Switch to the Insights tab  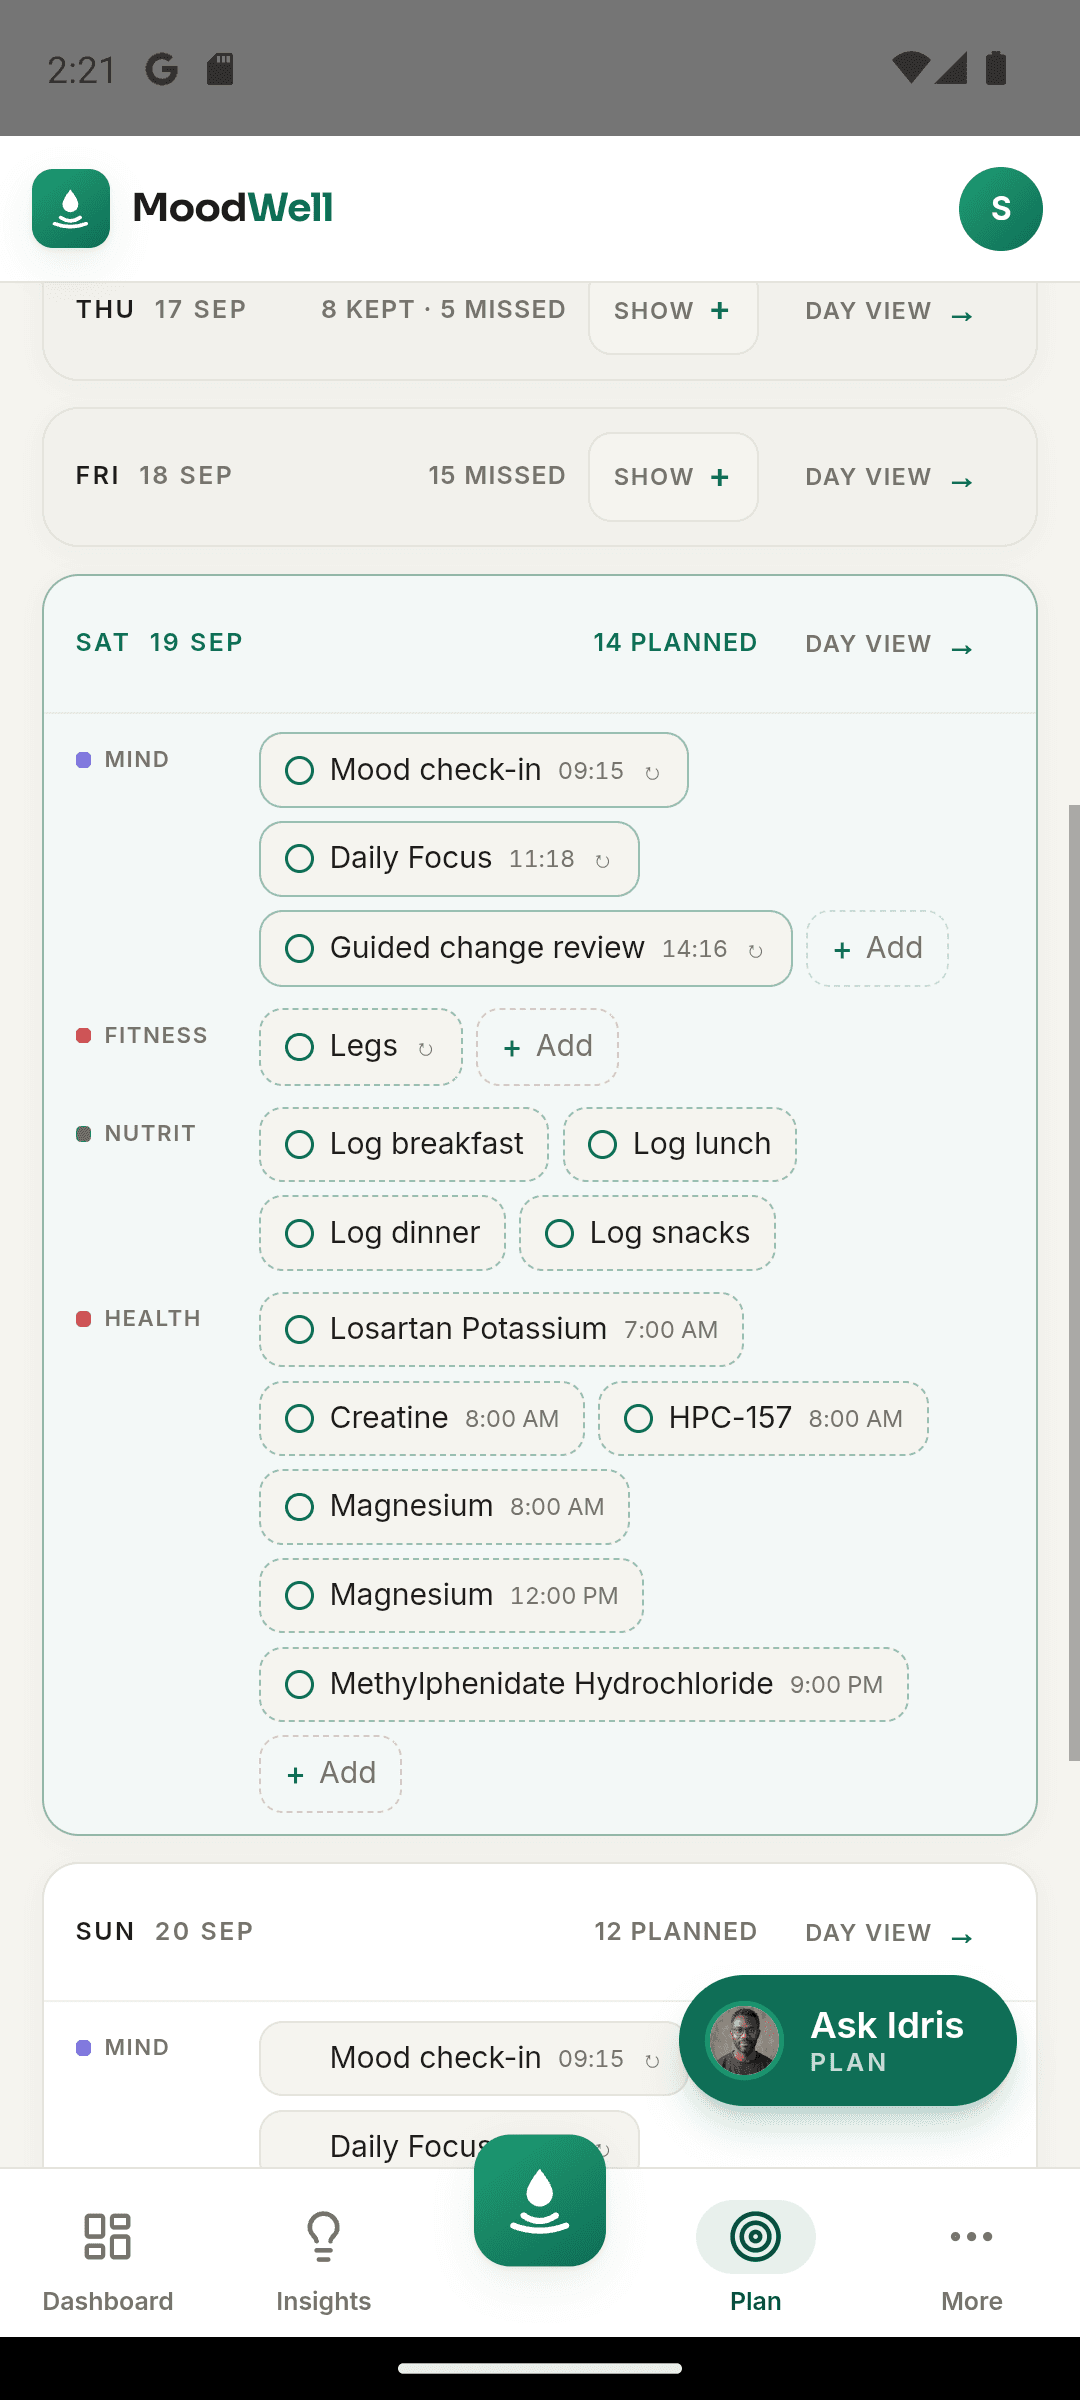(x=324, y=2262)
